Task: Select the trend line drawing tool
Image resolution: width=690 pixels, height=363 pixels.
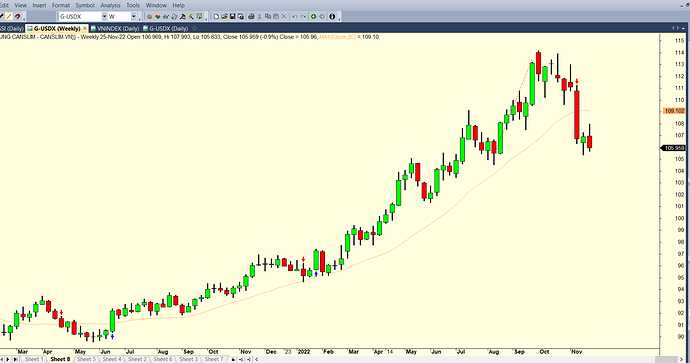Action: point(9,16)
